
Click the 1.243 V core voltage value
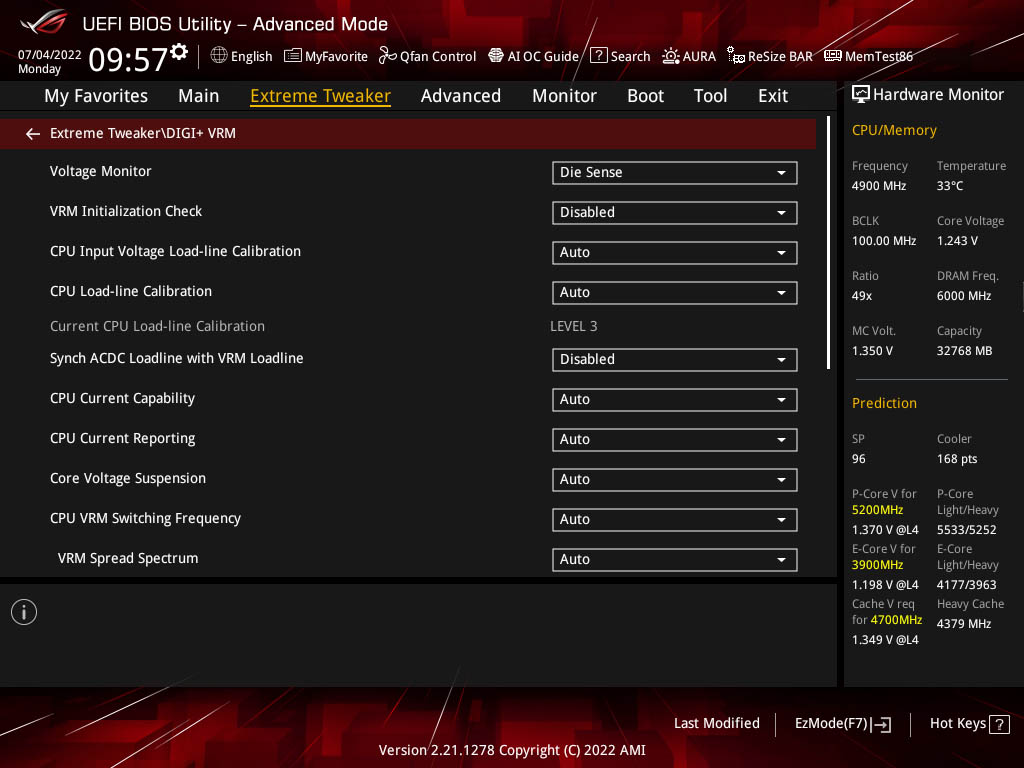pos(957,241)
